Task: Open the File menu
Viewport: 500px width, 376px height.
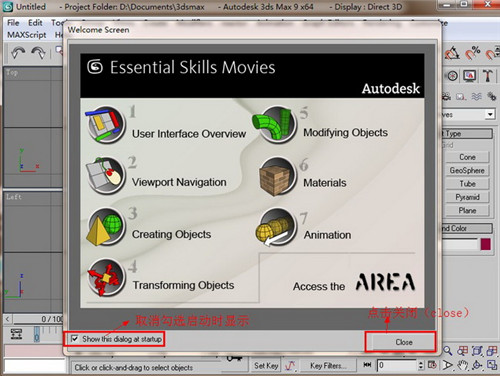Action: 13,23
